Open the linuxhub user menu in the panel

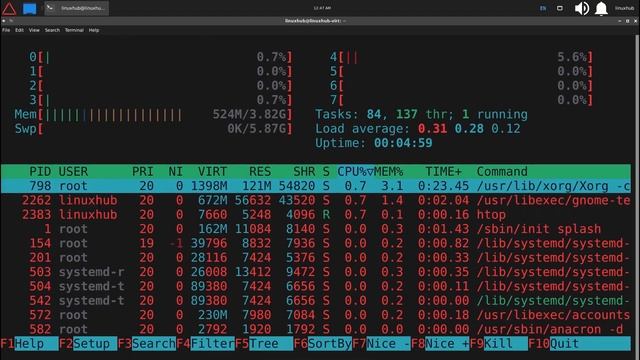click(624, 8)
